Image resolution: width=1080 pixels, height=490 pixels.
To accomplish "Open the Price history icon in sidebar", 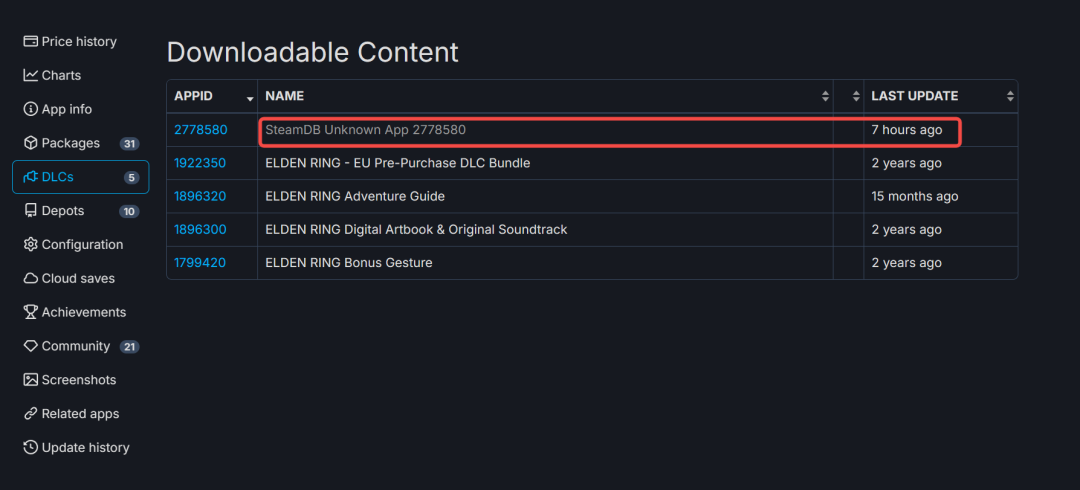I will click(30, 41).
